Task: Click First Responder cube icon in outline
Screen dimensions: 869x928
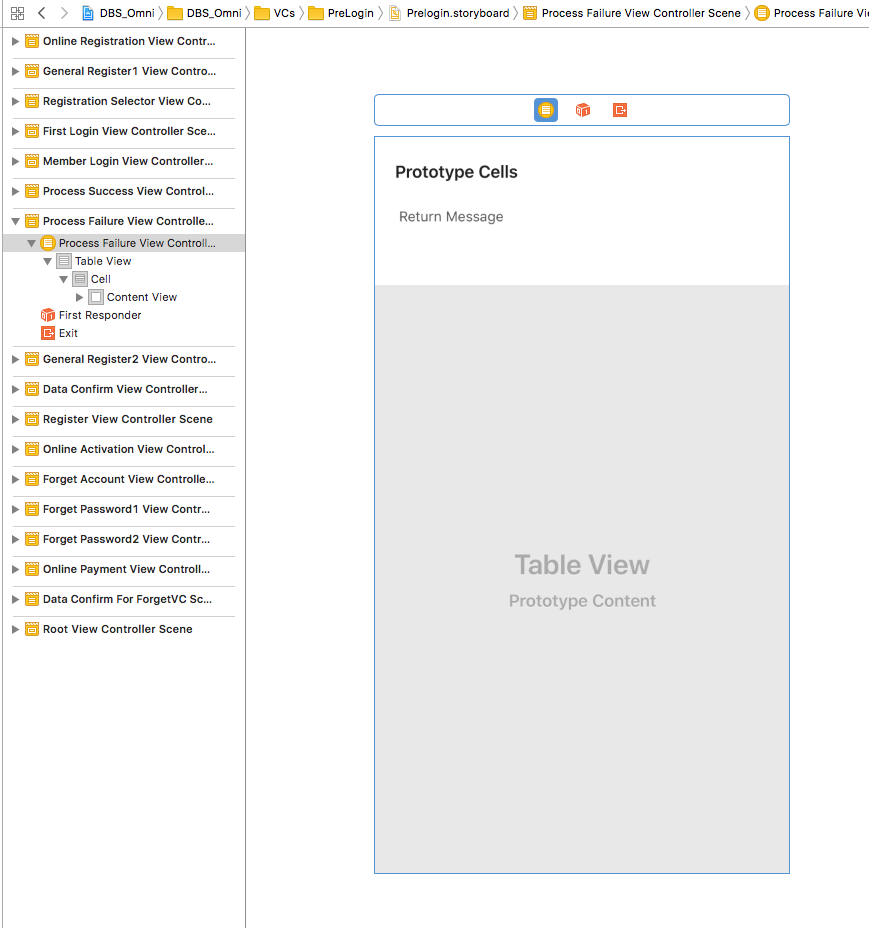Action: (48, 315)
